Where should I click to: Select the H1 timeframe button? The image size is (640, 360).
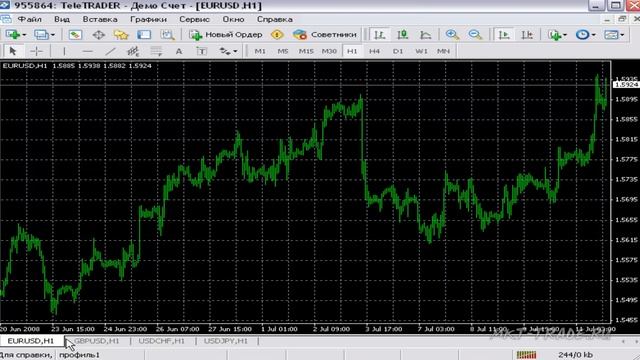click(x=352, y=51)
